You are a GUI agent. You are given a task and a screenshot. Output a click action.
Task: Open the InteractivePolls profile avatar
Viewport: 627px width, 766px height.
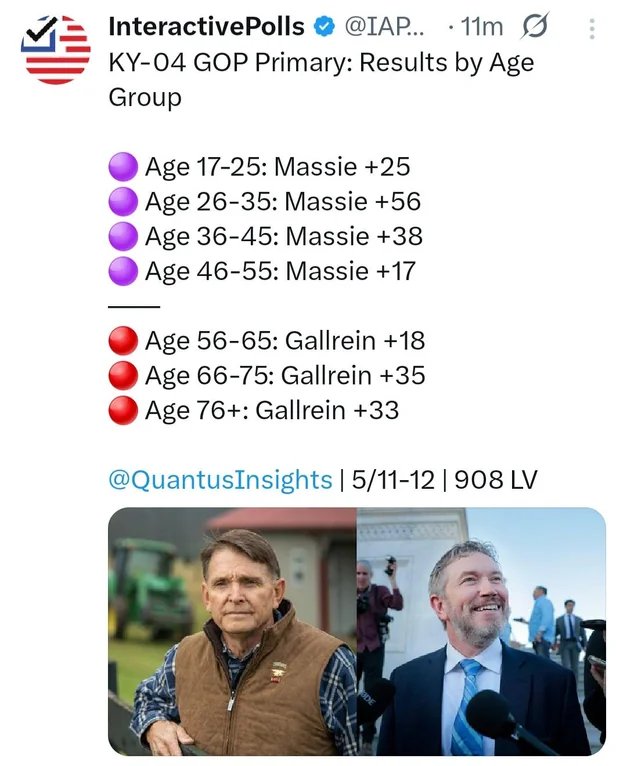55,49
